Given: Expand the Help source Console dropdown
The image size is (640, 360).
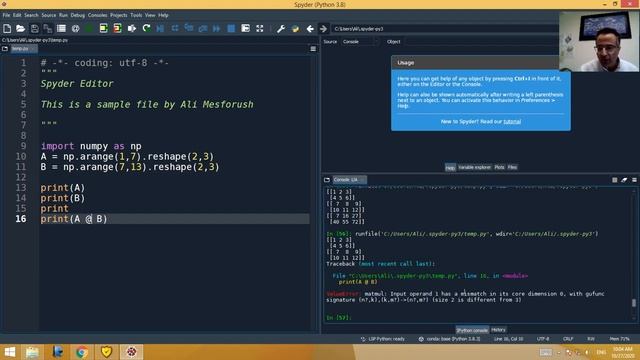Looking at the screenshot, I should point(360,42).
